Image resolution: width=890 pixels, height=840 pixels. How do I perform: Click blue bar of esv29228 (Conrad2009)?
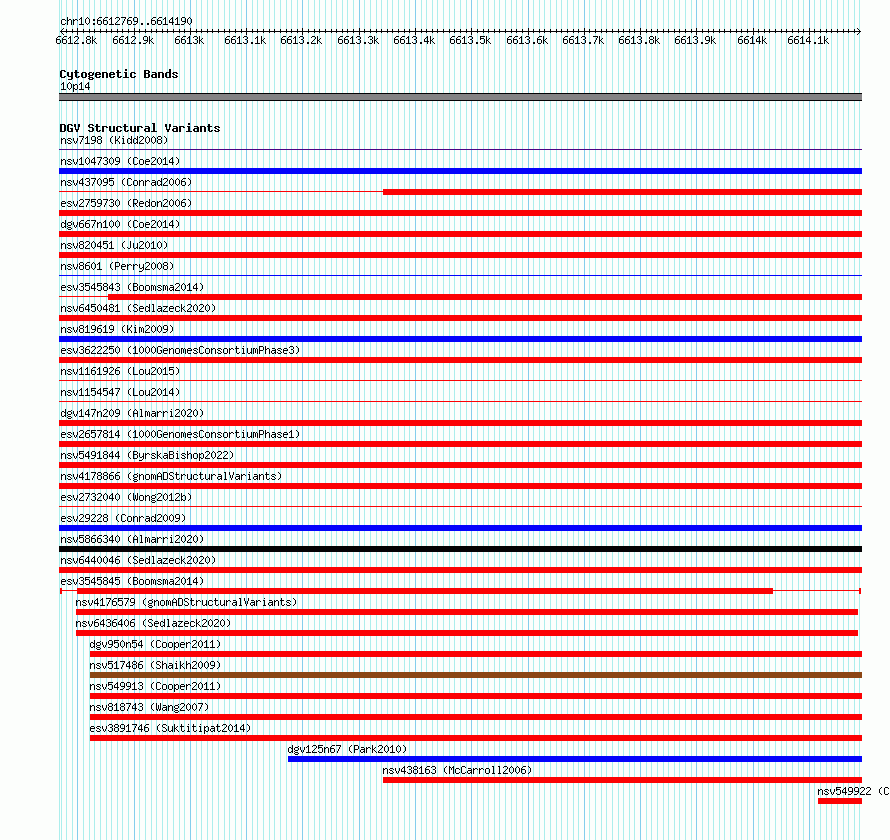tap(460, 528)
